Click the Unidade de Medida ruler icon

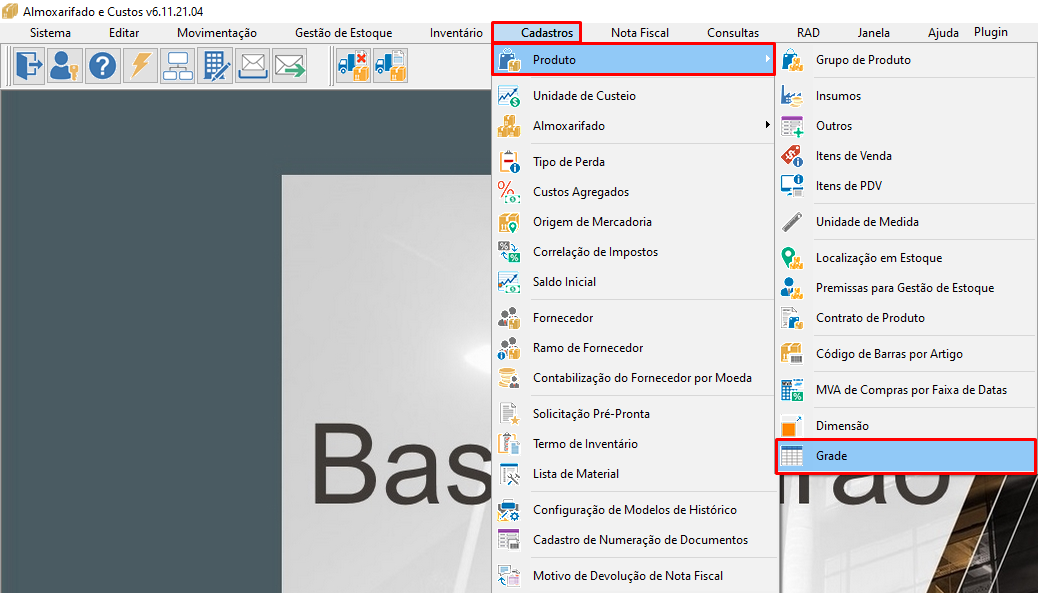click(792, 222)
